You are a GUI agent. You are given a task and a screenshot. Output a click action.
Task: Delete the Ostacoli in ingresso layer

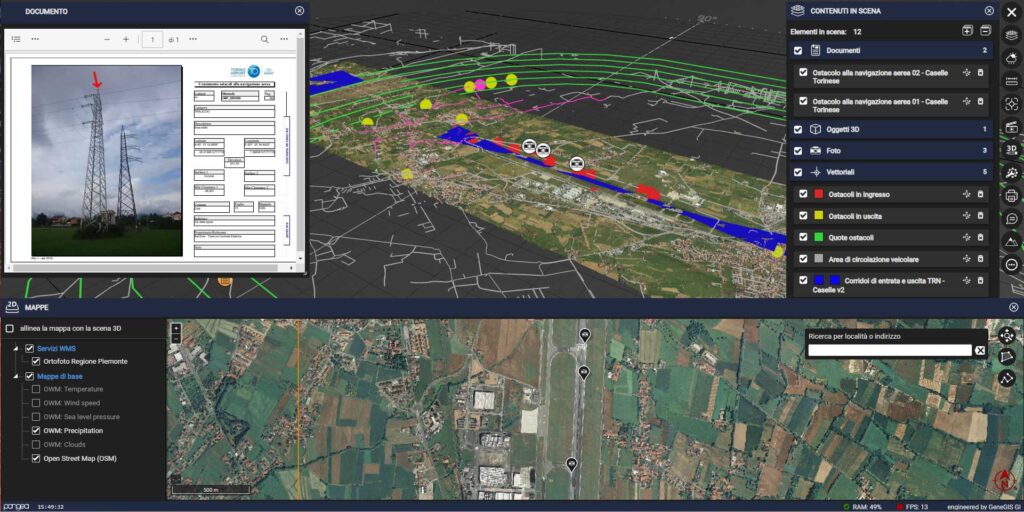pos(980,194)
